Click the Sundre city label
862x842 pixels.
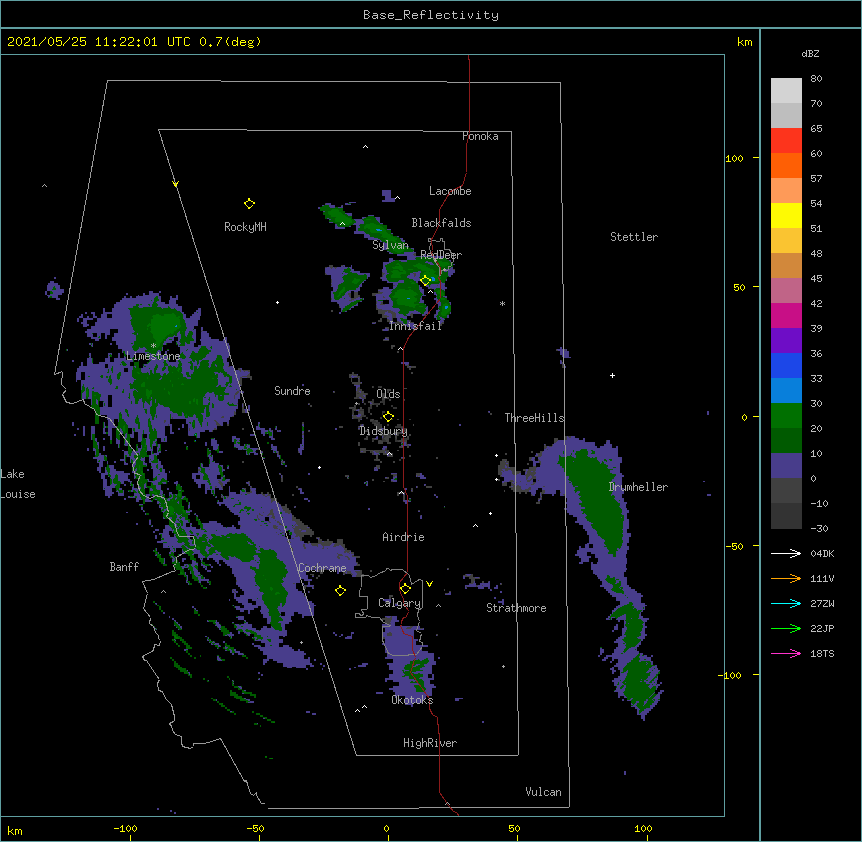pyautogui.click(x=292, y=391)
